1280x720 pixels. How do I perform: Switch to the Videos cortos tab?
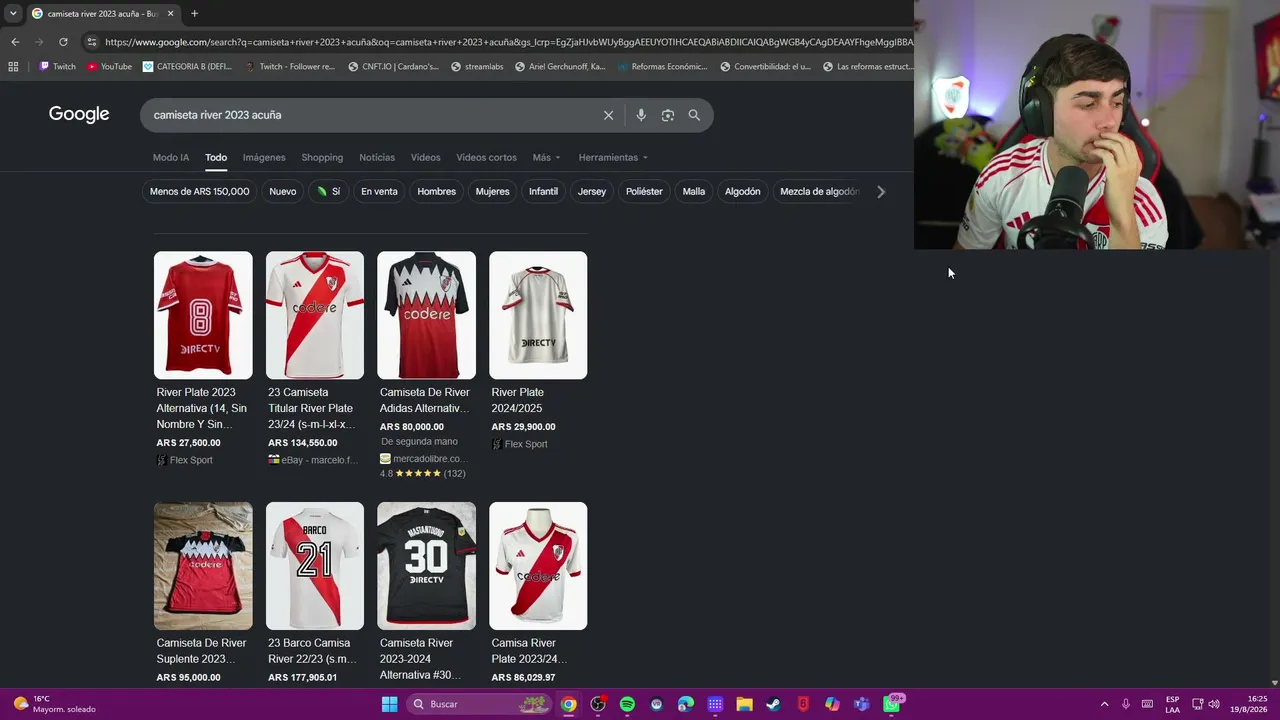[487, 157]
